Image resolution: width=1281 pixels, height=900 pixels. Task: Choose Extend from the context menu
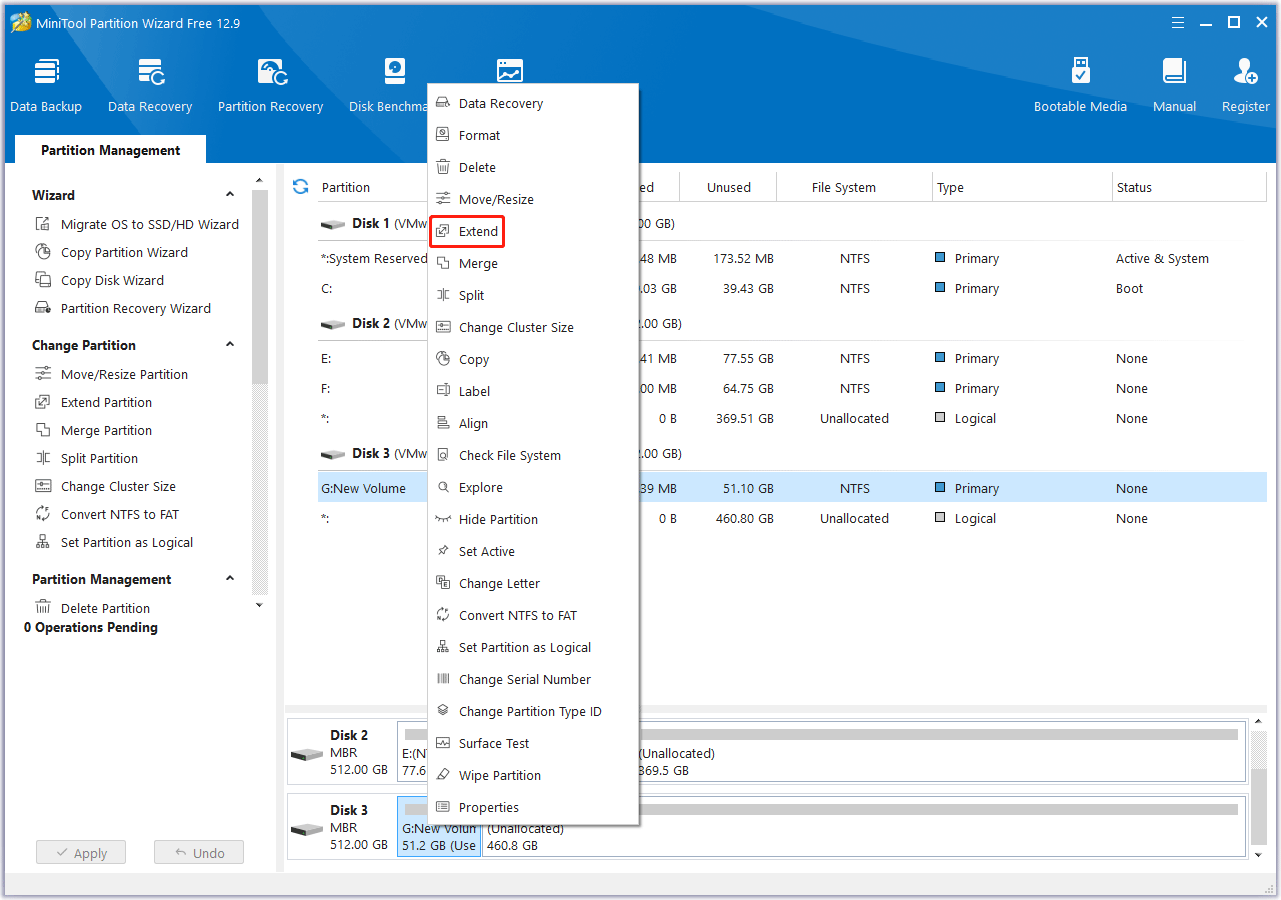coord(533,231)
